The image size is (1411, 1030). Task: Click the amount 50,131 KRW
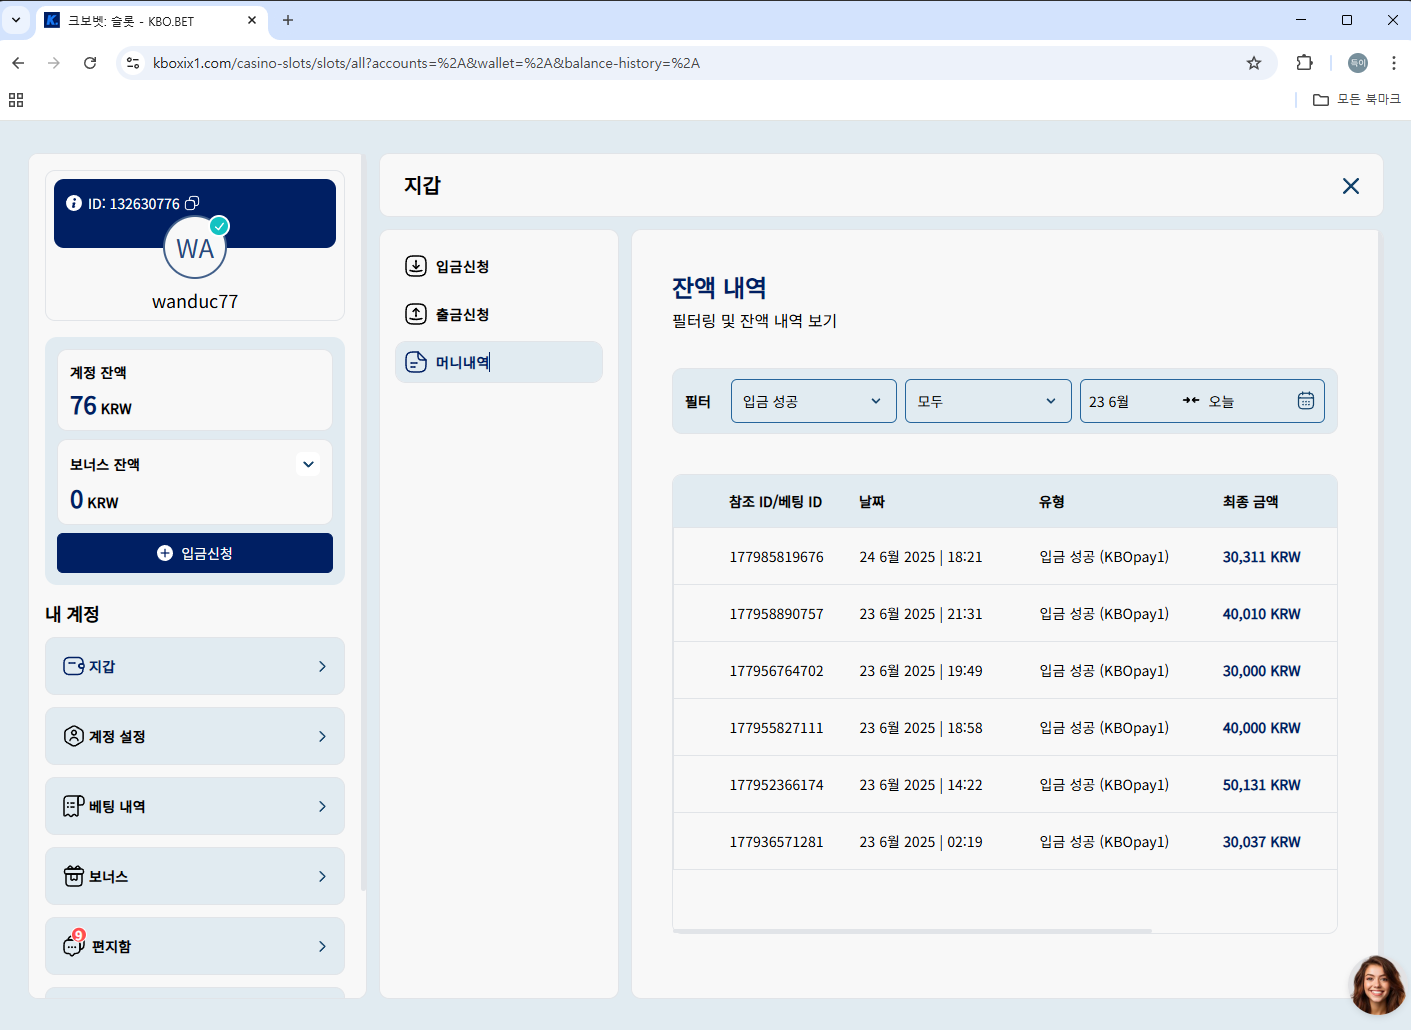click(1261, 785)
